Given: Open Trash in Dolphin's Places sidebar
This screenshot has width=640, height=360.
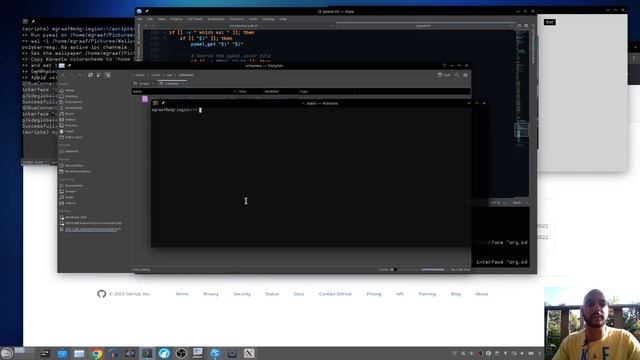Looking at the screenshot, I should point(70,131).
